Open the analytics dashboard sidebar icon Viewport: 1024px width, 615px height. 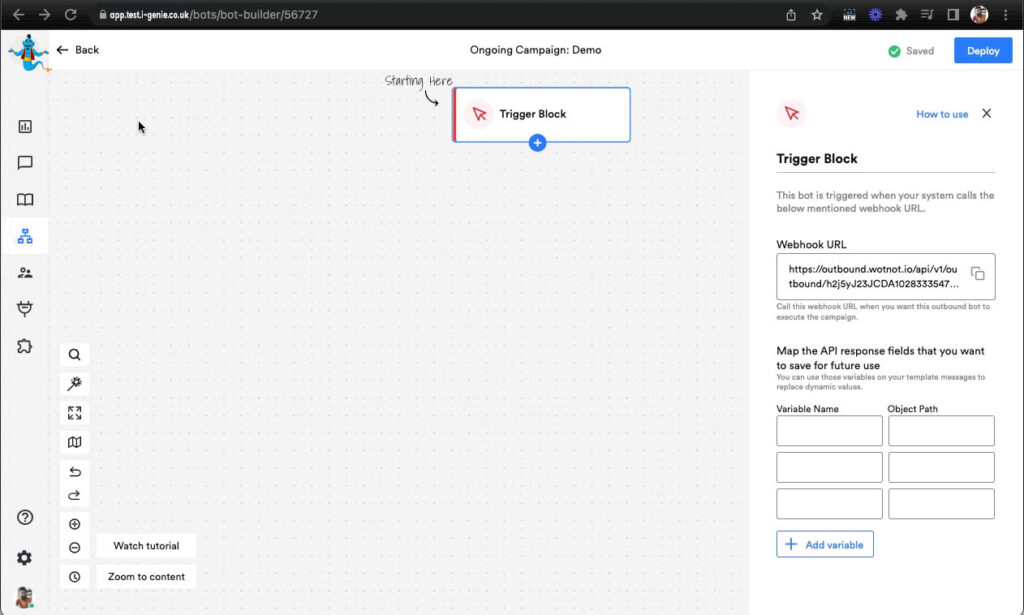(25, 127)
